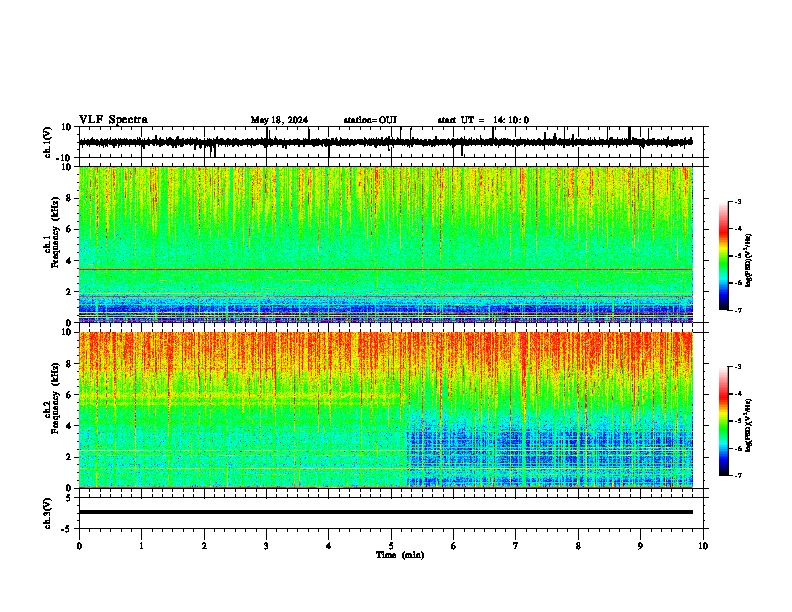Image resolution: width=792 pixels, height=612 pixels.
Task: Click the "-7" label on the ch.2 color bar
Action: coord(737,475)
